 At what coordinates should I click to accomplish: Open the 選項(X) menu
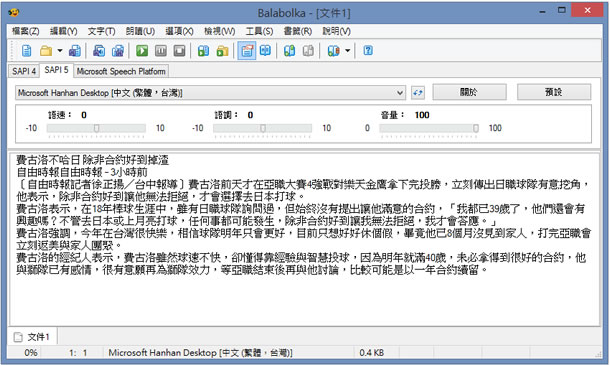179,31
